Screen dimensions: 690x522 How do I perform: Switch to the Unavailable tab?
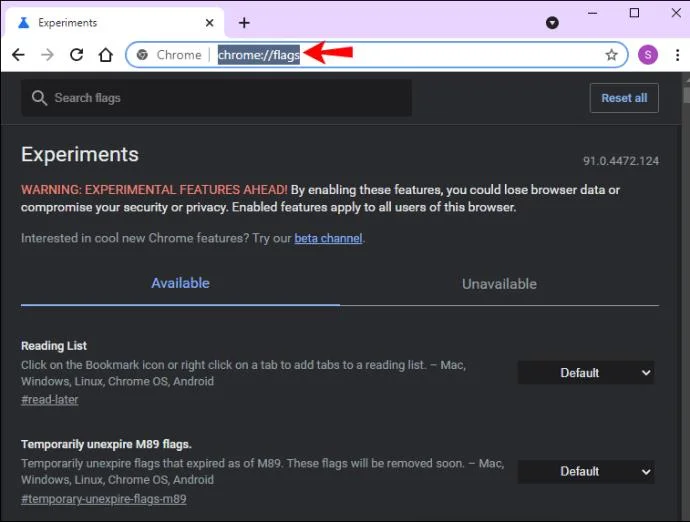(x=499, y=284)
